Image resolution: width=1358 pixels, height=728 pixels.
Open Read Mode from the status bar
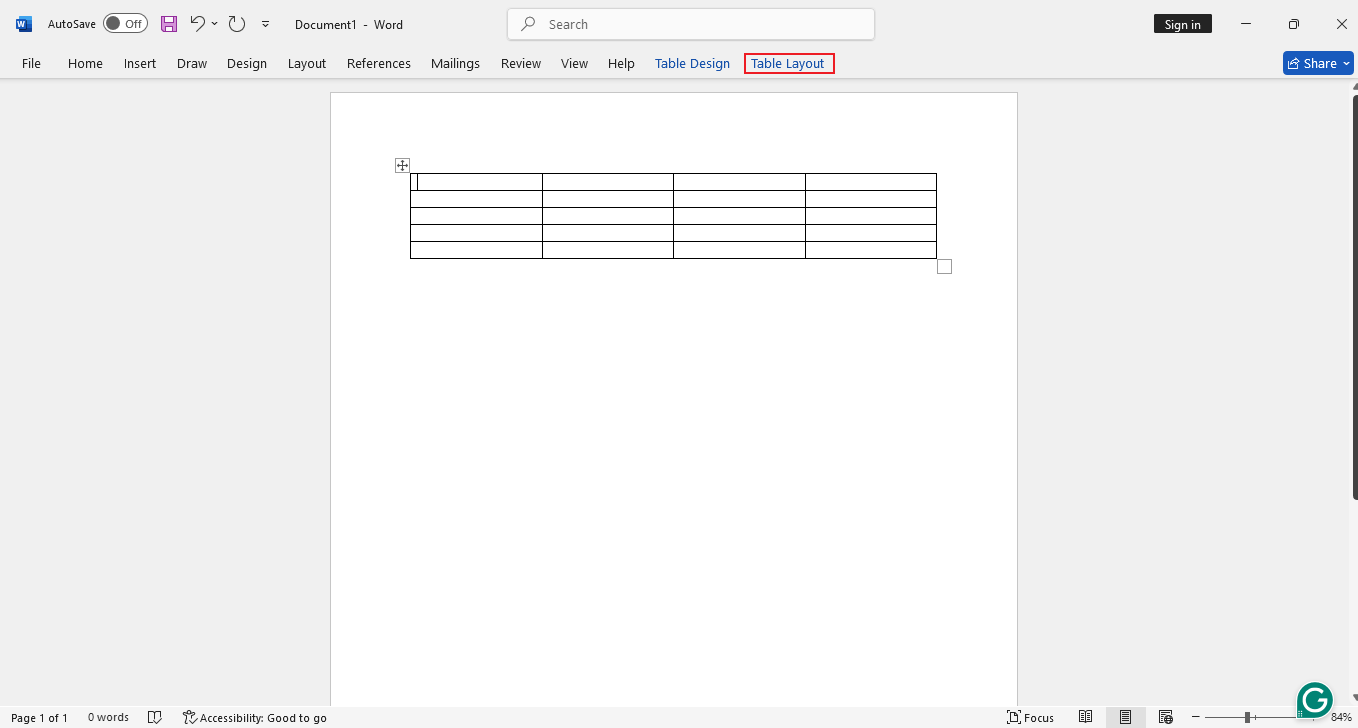1085,717
